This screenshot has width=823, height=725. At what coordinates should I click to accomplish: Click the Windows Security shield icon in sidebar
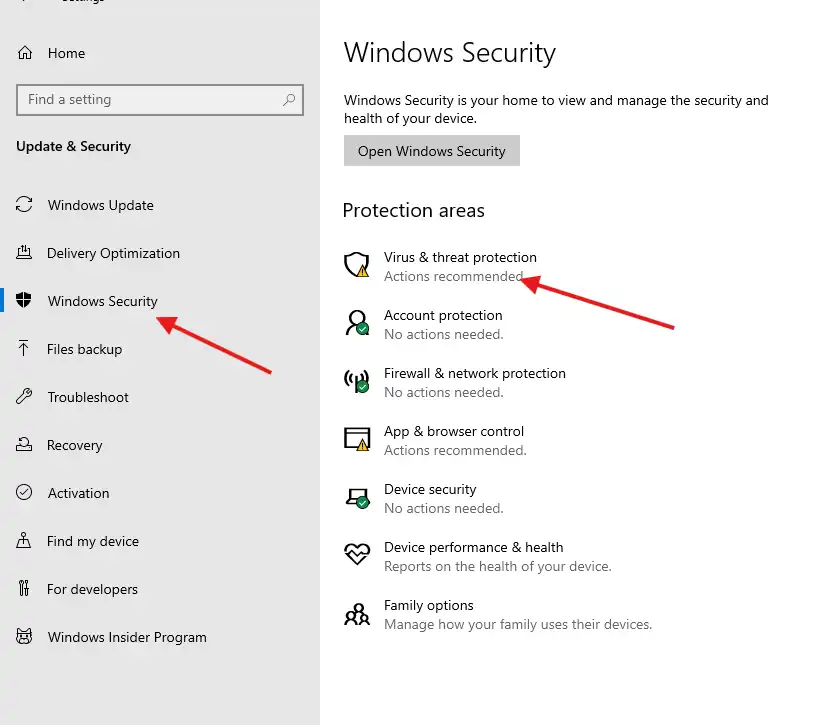point(24,300)
